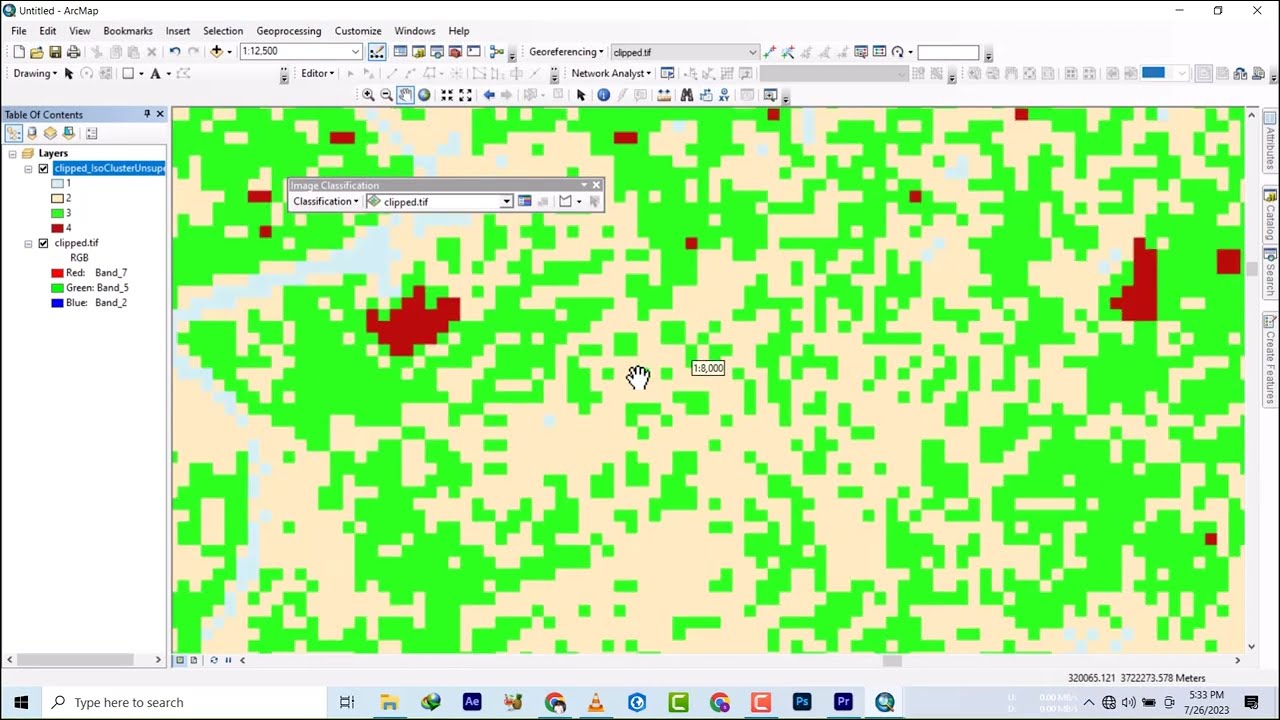
Task: Close the Image Classification toolbar
Action: [596, 185]
